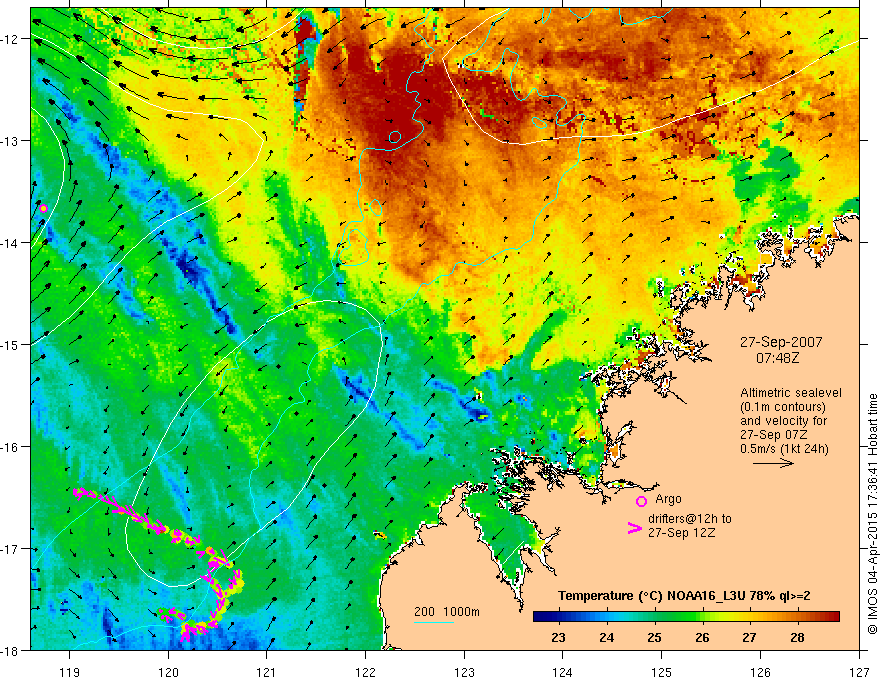This screenshot has height=680, width=880.
Task: Click the 'Argo' legend label
Action: click(668, 499)
